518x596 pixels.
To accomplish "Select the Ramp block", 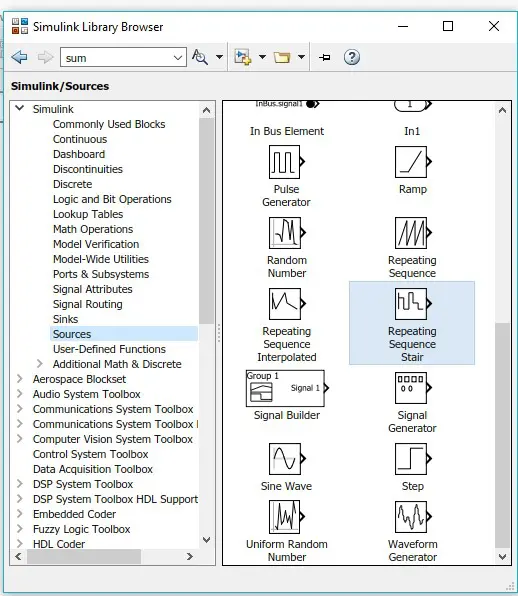I will point(412,170).
